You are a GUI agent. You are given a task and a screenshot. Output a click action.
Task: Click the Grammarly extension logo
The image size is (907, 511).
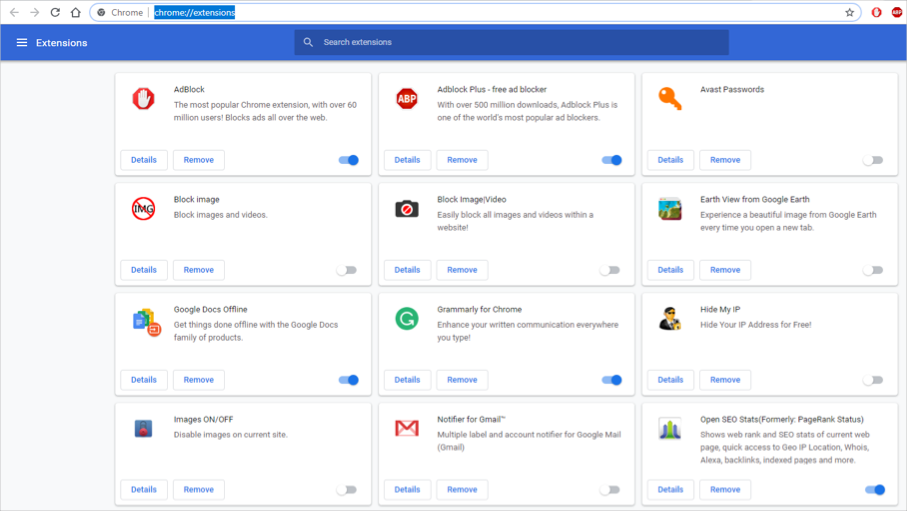click(x=406, y=318)
